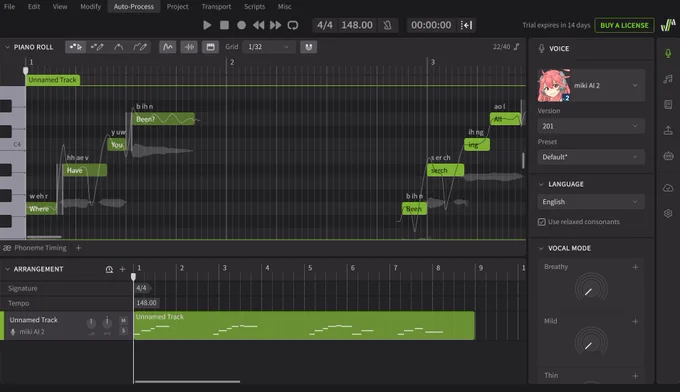Click the plus next to Breathy

(635, 267)
